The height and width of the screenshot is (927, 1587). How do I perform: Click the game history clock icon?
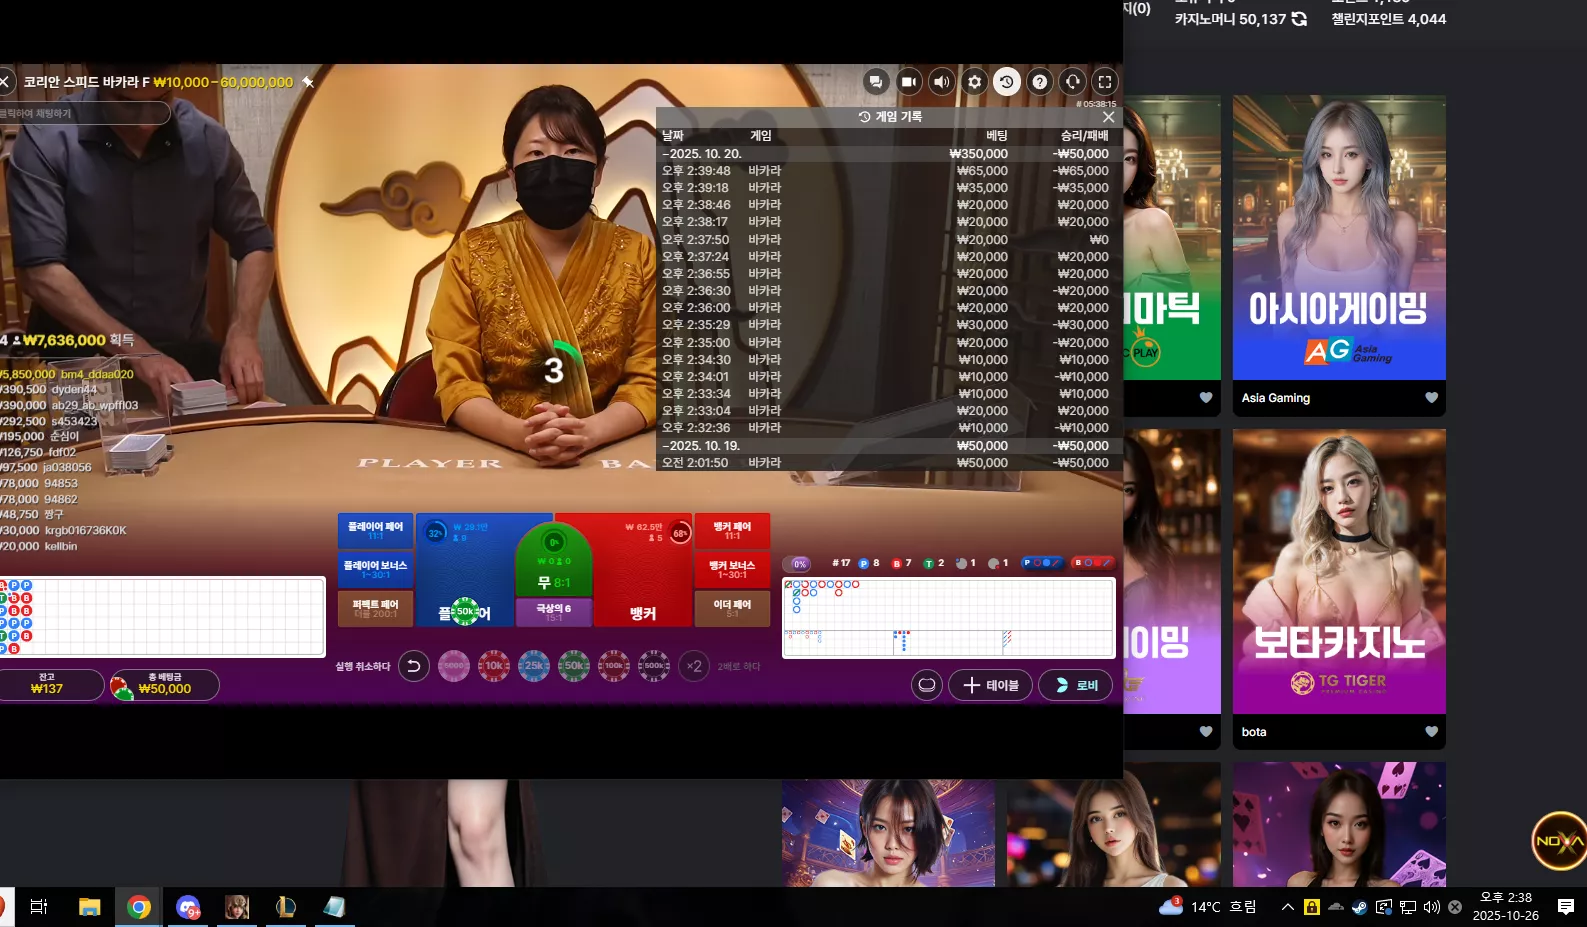coord(1007,82)
